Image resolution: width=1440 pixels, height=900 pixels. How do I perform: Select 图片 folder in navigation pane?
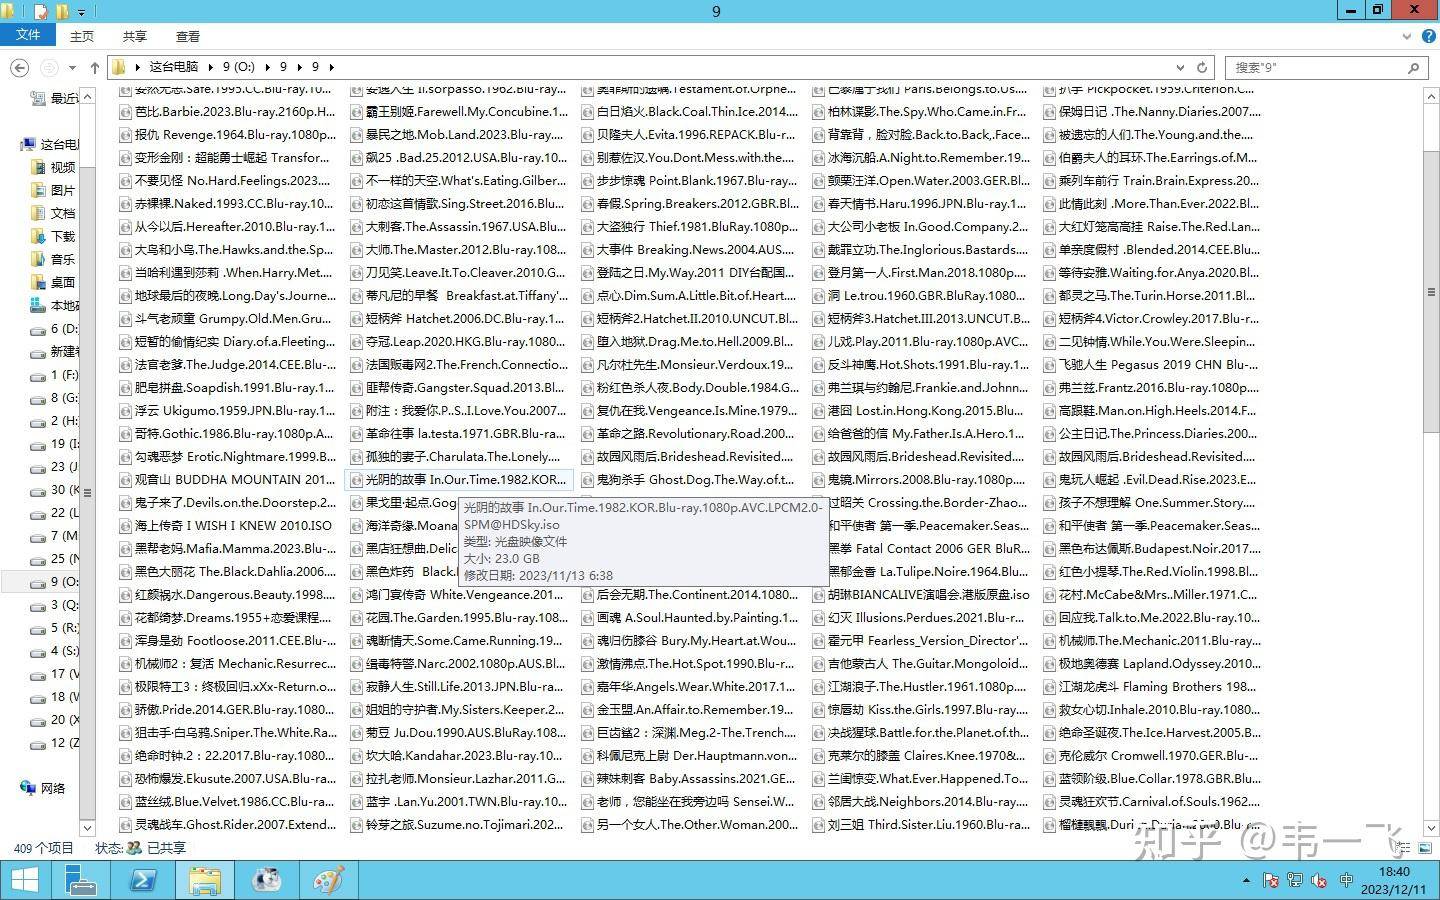54,190
